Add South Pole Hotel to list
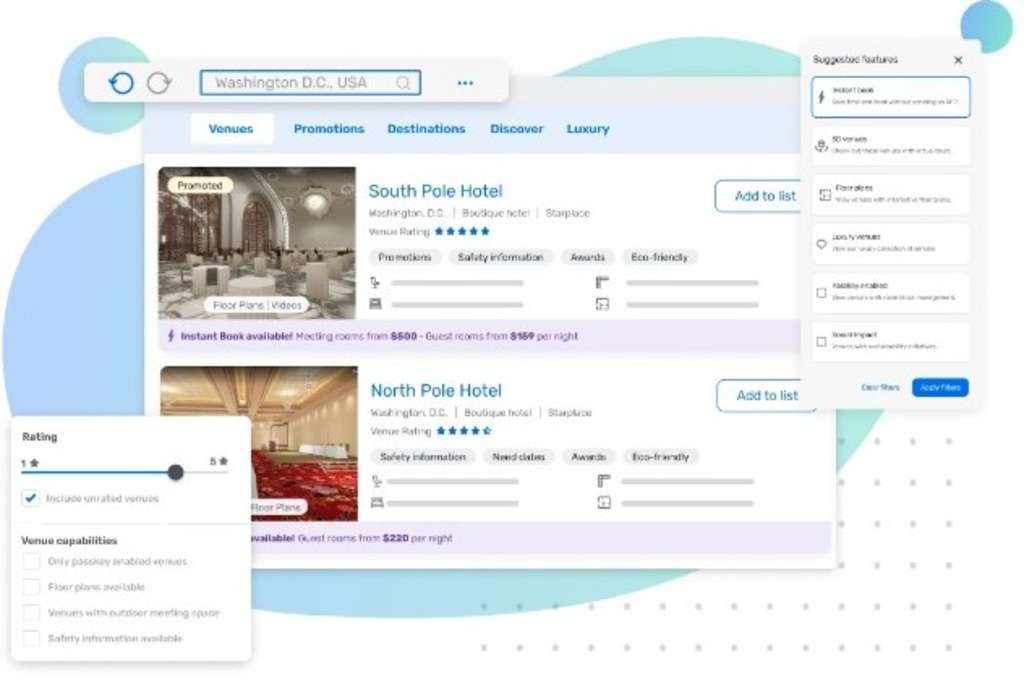The image size is (1024, 682). [x=765, y=196]
